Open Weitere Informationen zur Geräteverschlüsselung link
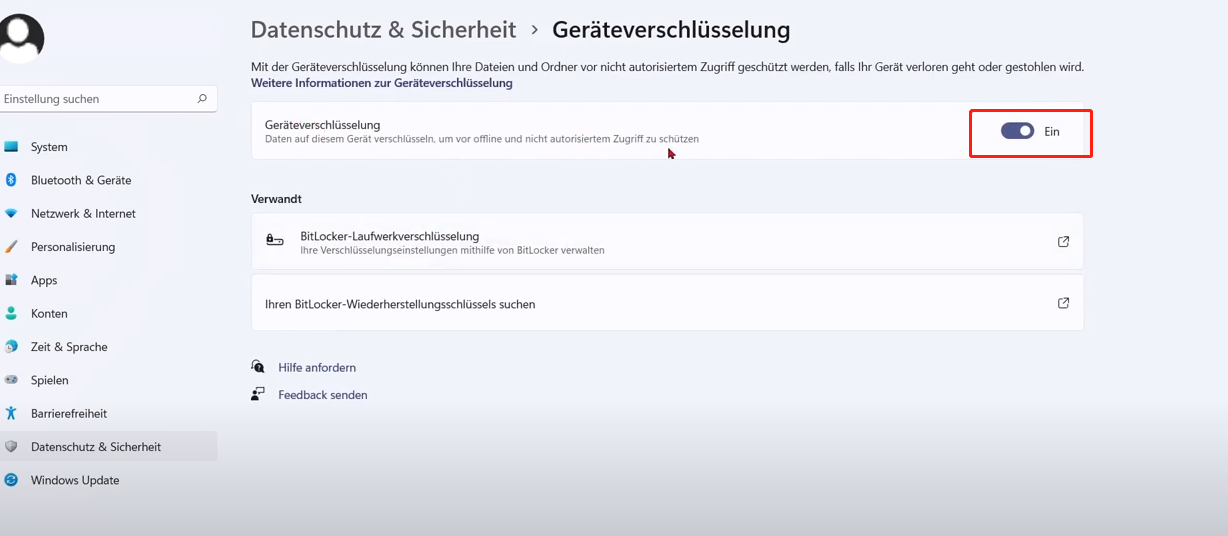Viewport: 1228px width, 536px height. tap(381, 83)
